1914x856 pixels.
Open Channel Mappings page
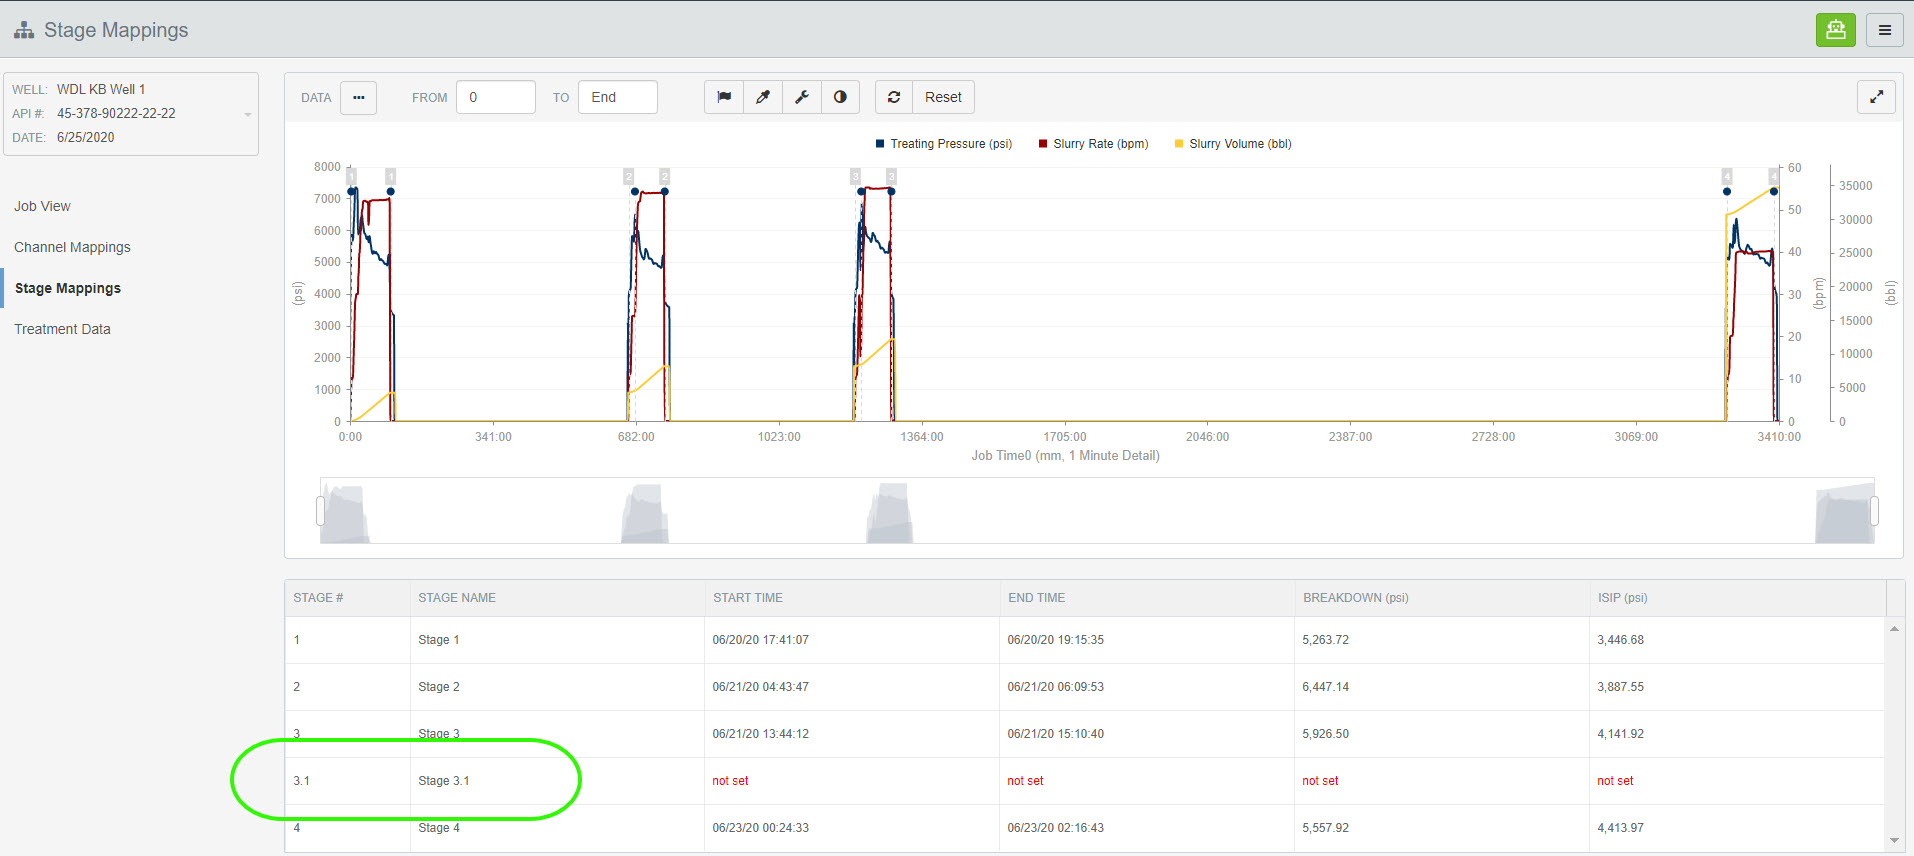(72, 247)
